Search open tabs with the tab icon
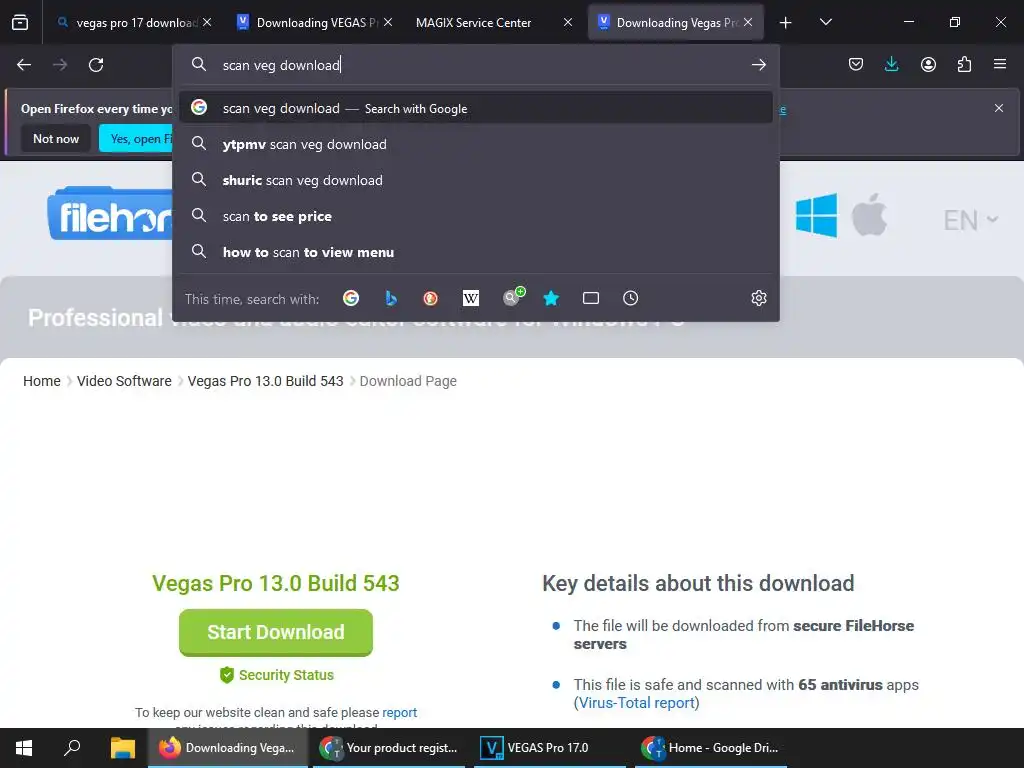The height and width of the screenshot is (768, 1024). coord(590,298)
